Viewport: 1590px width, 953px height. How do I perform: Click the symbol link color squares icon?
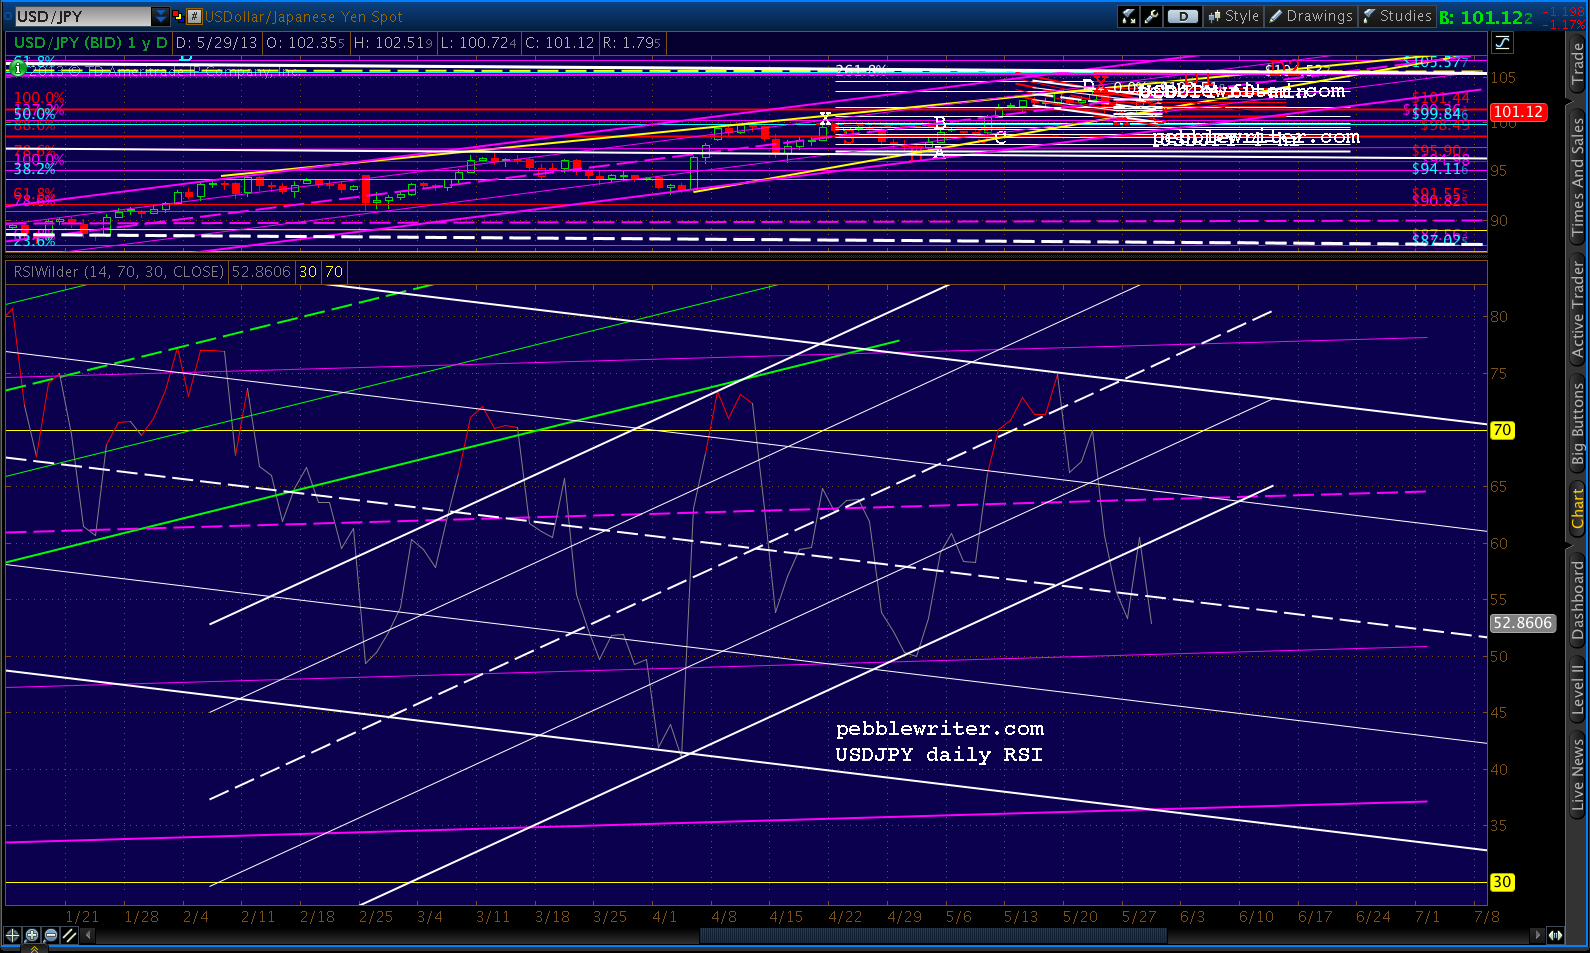point(178,16)
